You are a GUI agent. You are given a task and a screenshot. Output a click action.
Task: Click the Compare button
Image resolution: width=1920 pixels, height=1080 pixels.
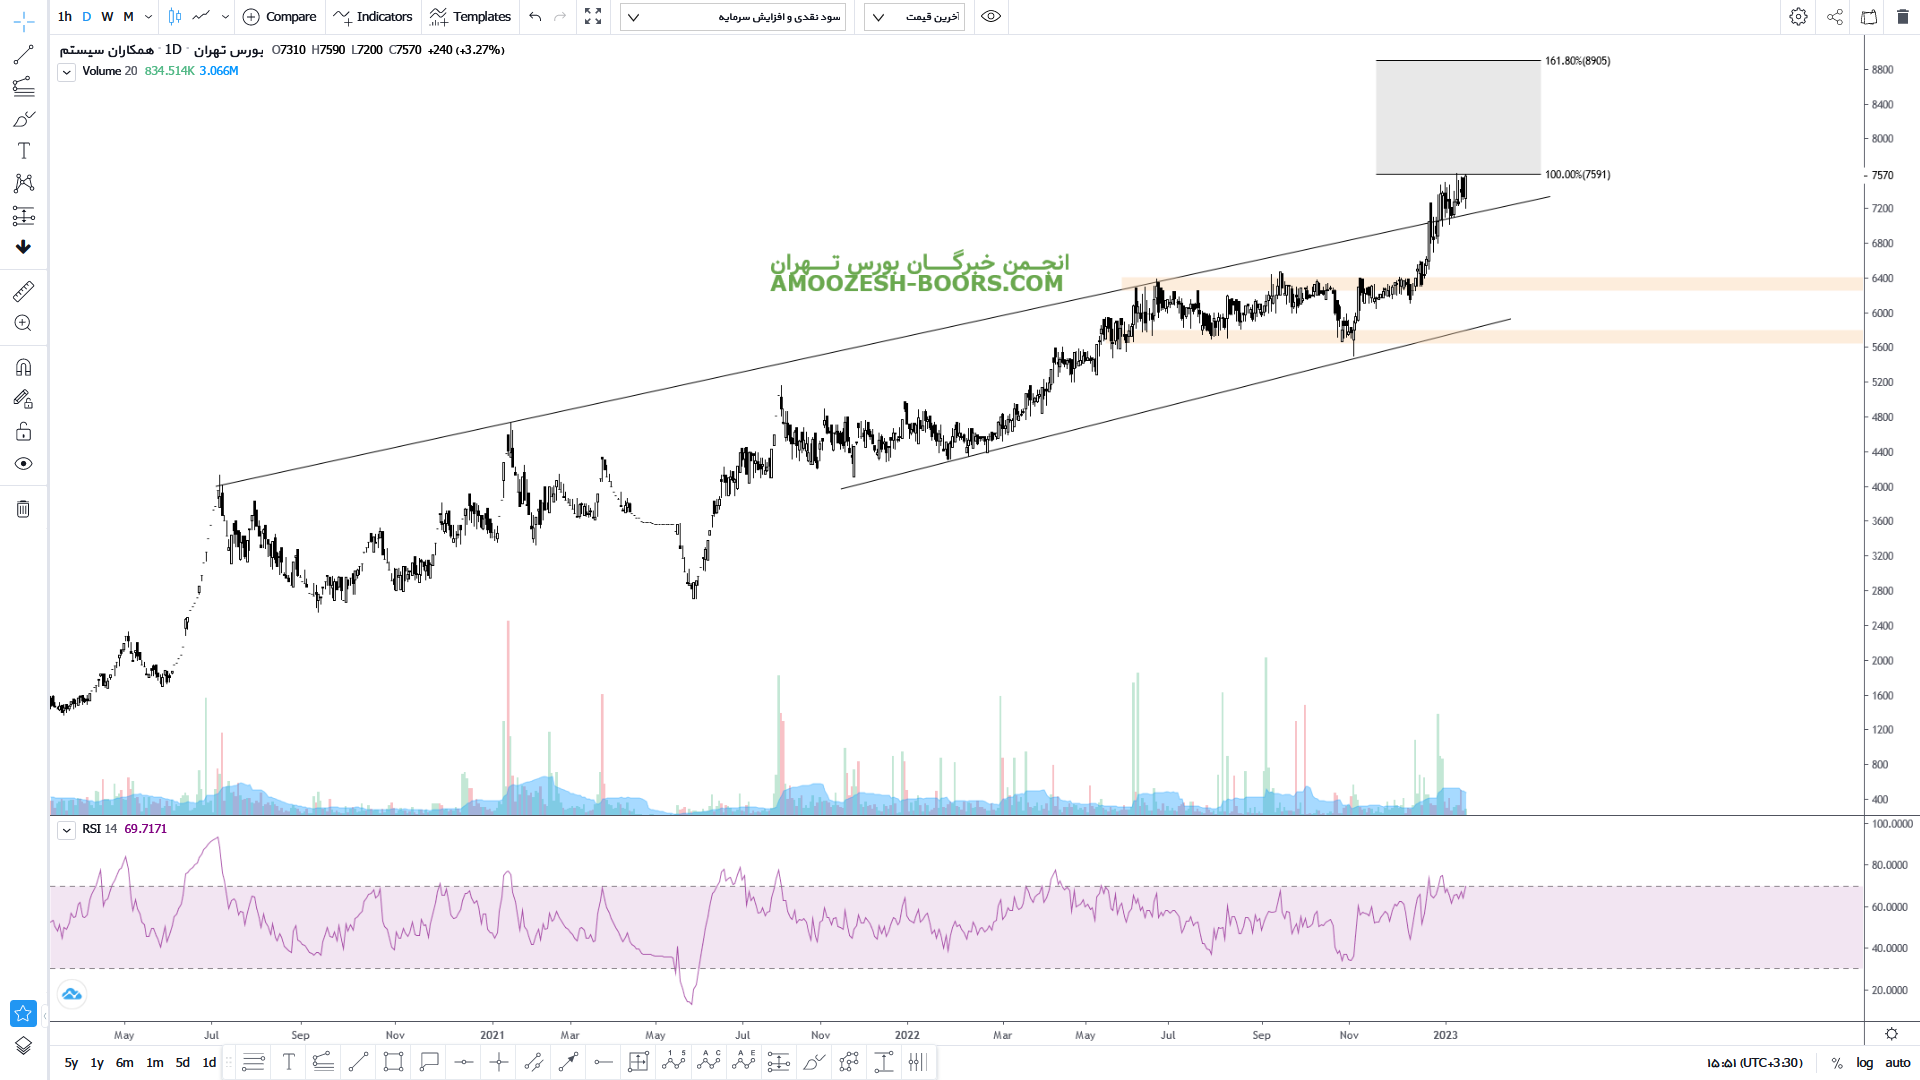tap(280, 17)
